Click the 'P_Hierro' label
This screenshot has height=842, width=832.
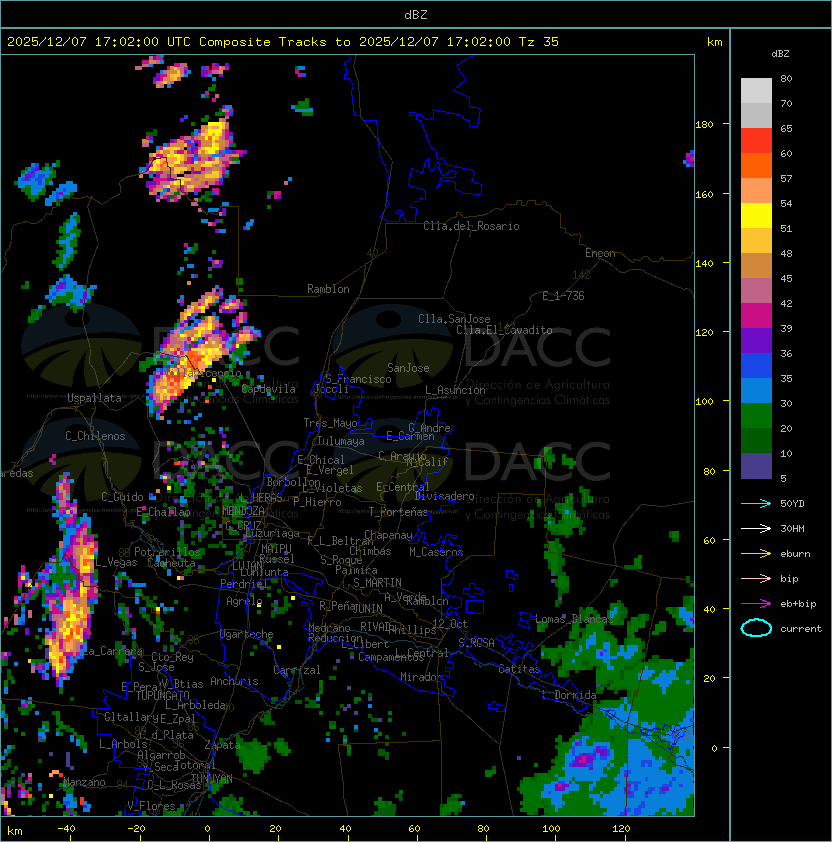click(317, 502)
